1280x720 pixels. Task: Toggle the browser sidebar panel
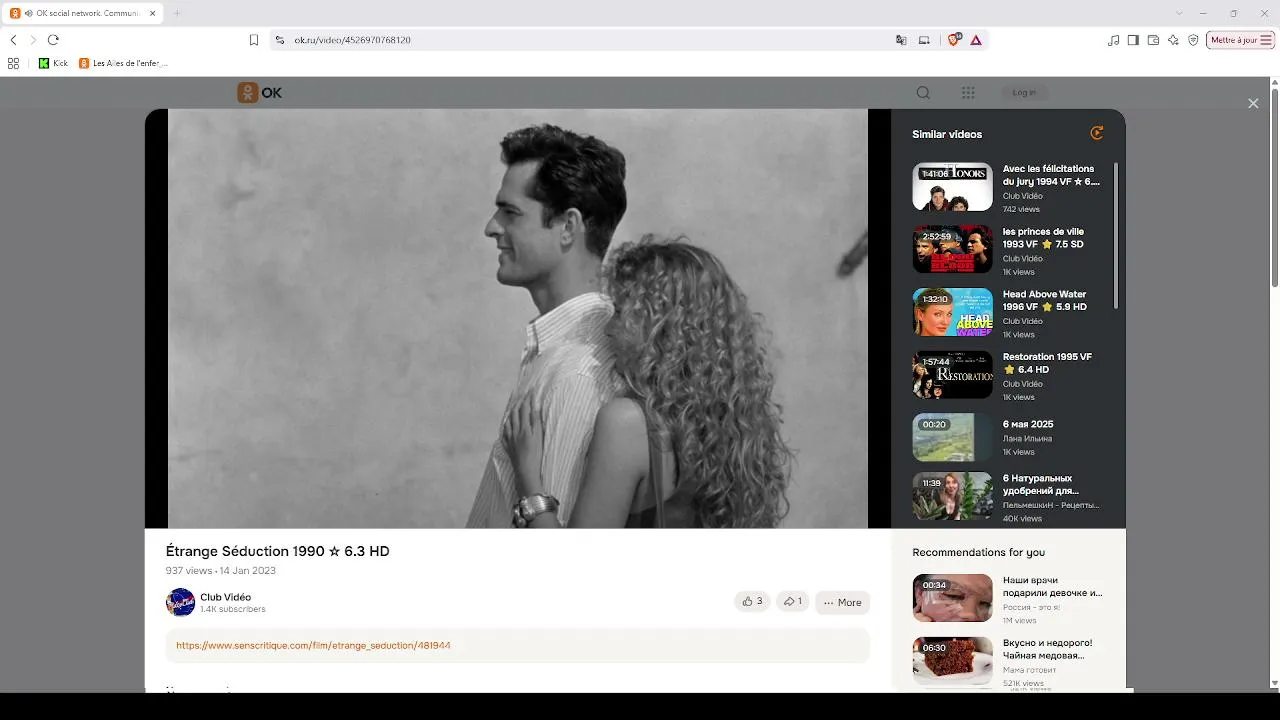pyautogui.click(x=1133, y=40)
